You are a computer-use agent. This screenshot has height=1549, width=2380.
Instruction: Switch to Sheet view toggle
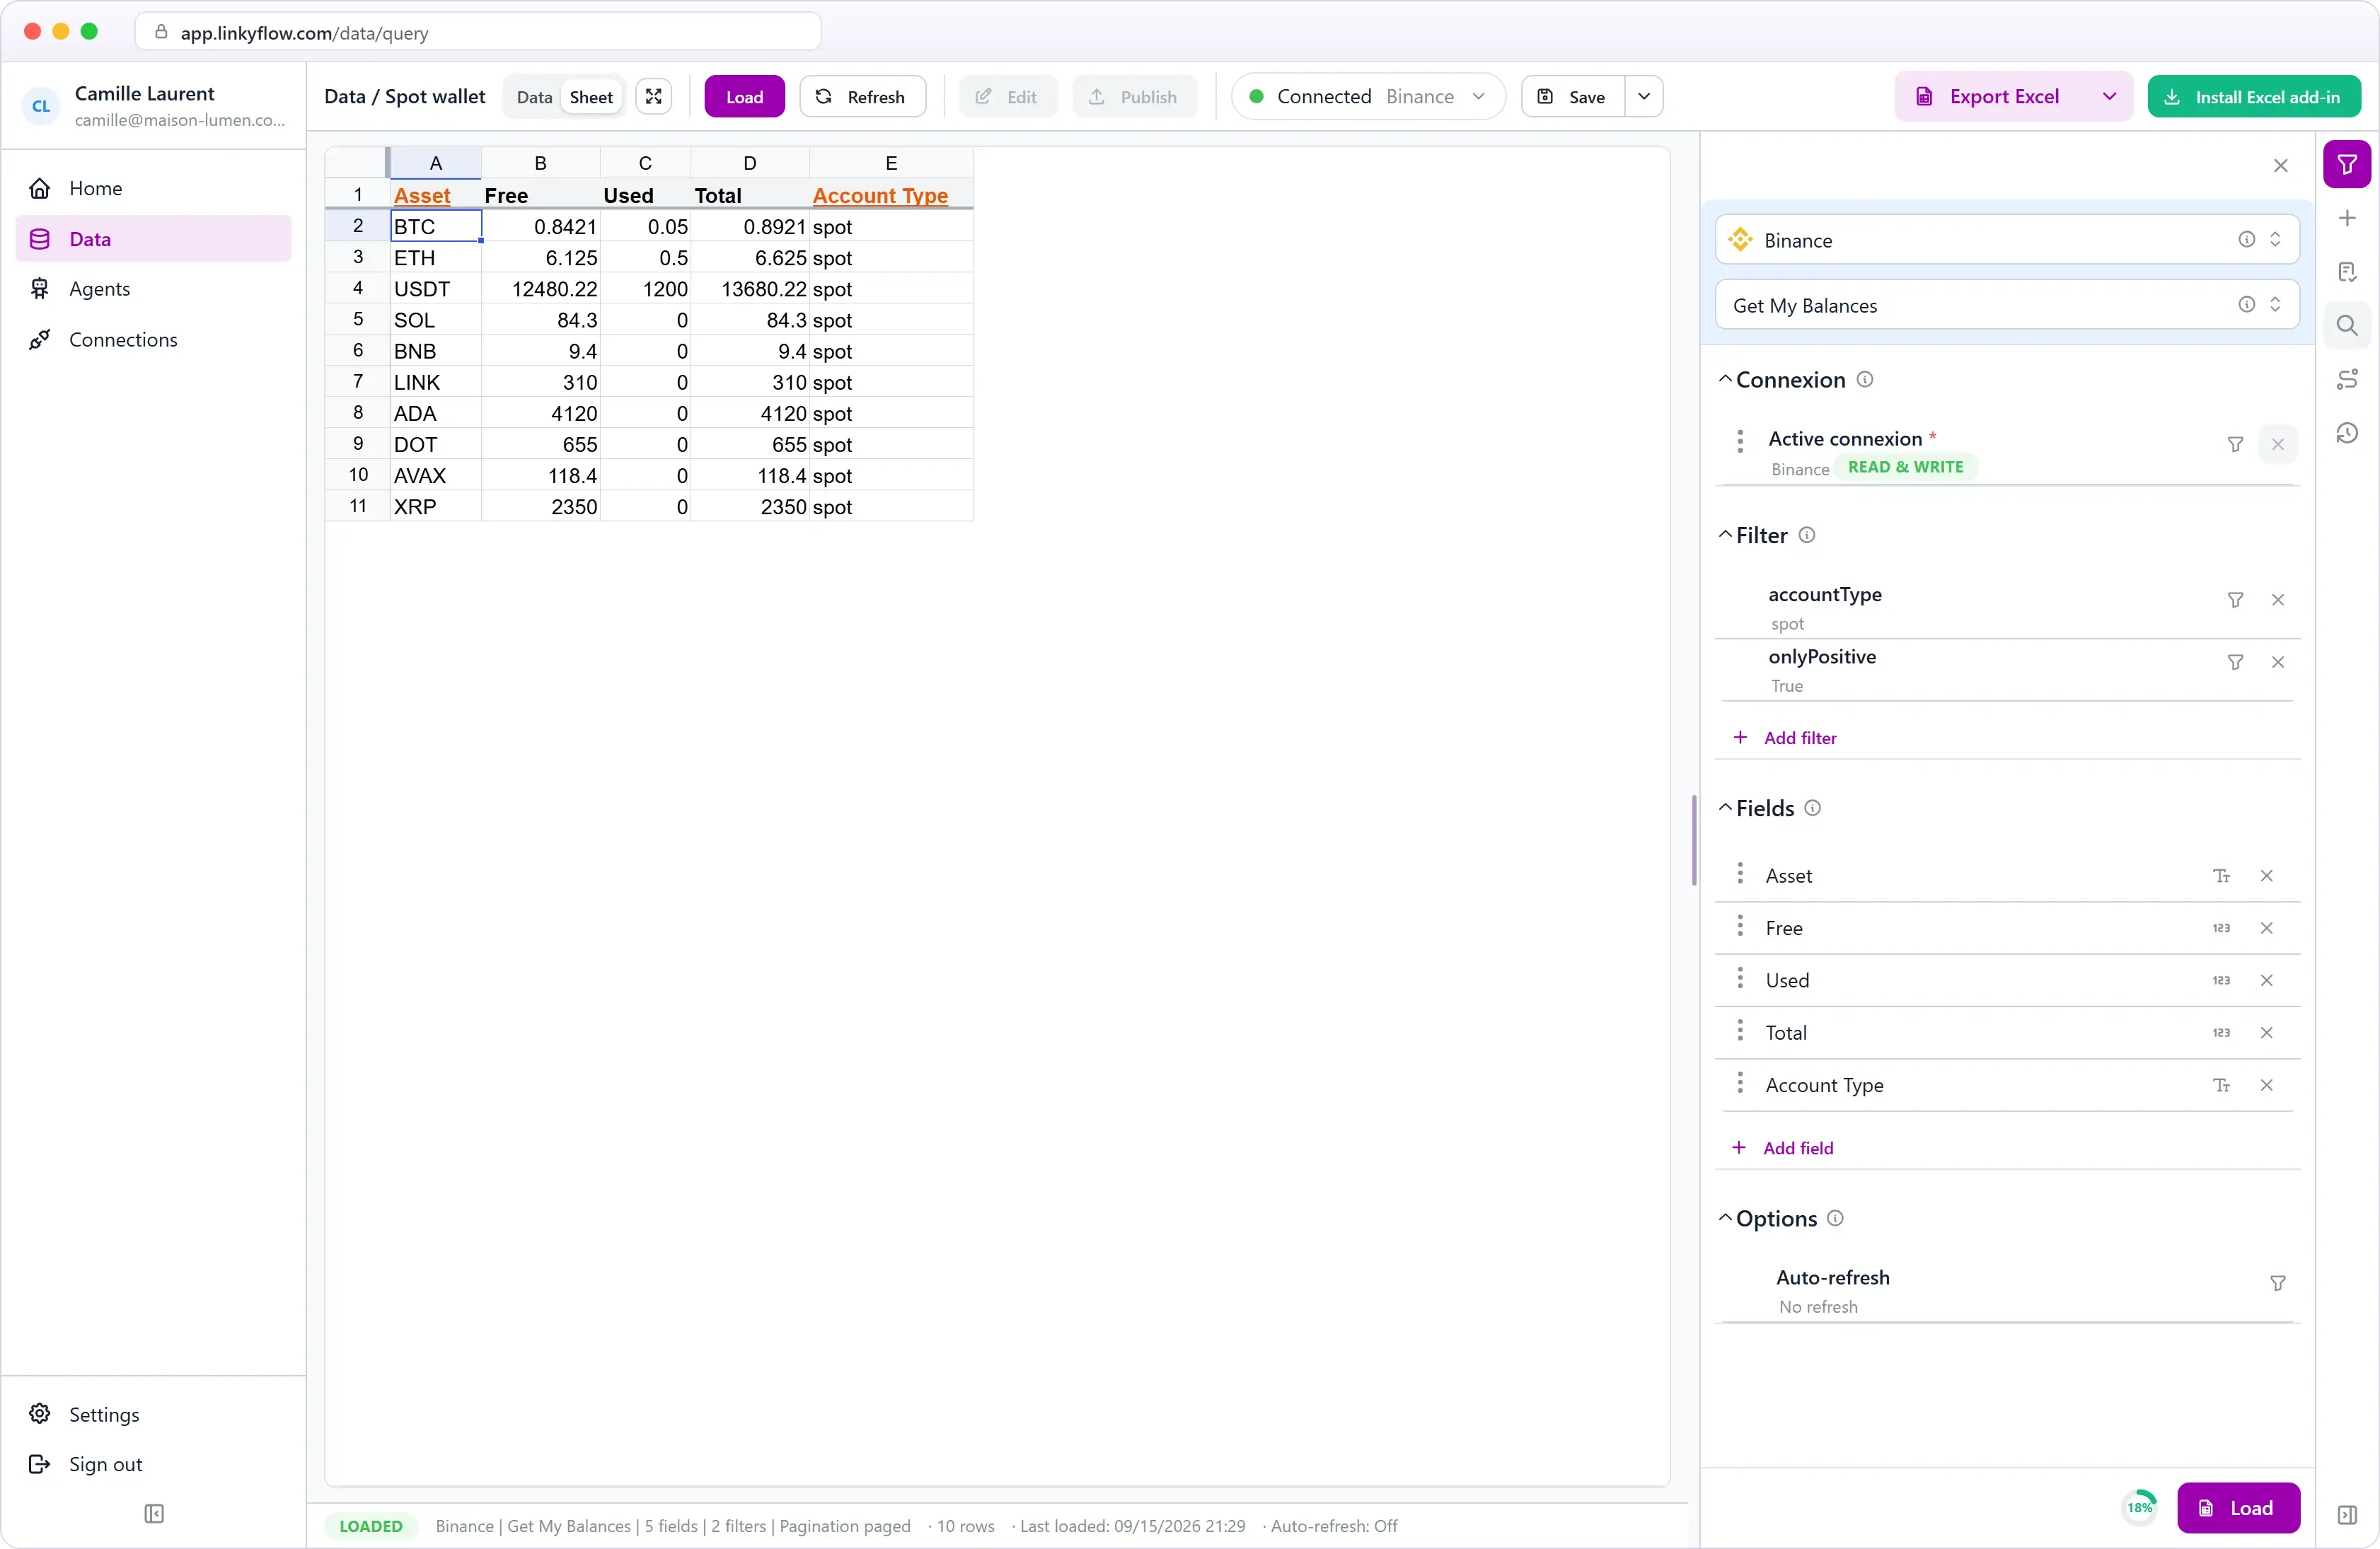click(591, 97)
